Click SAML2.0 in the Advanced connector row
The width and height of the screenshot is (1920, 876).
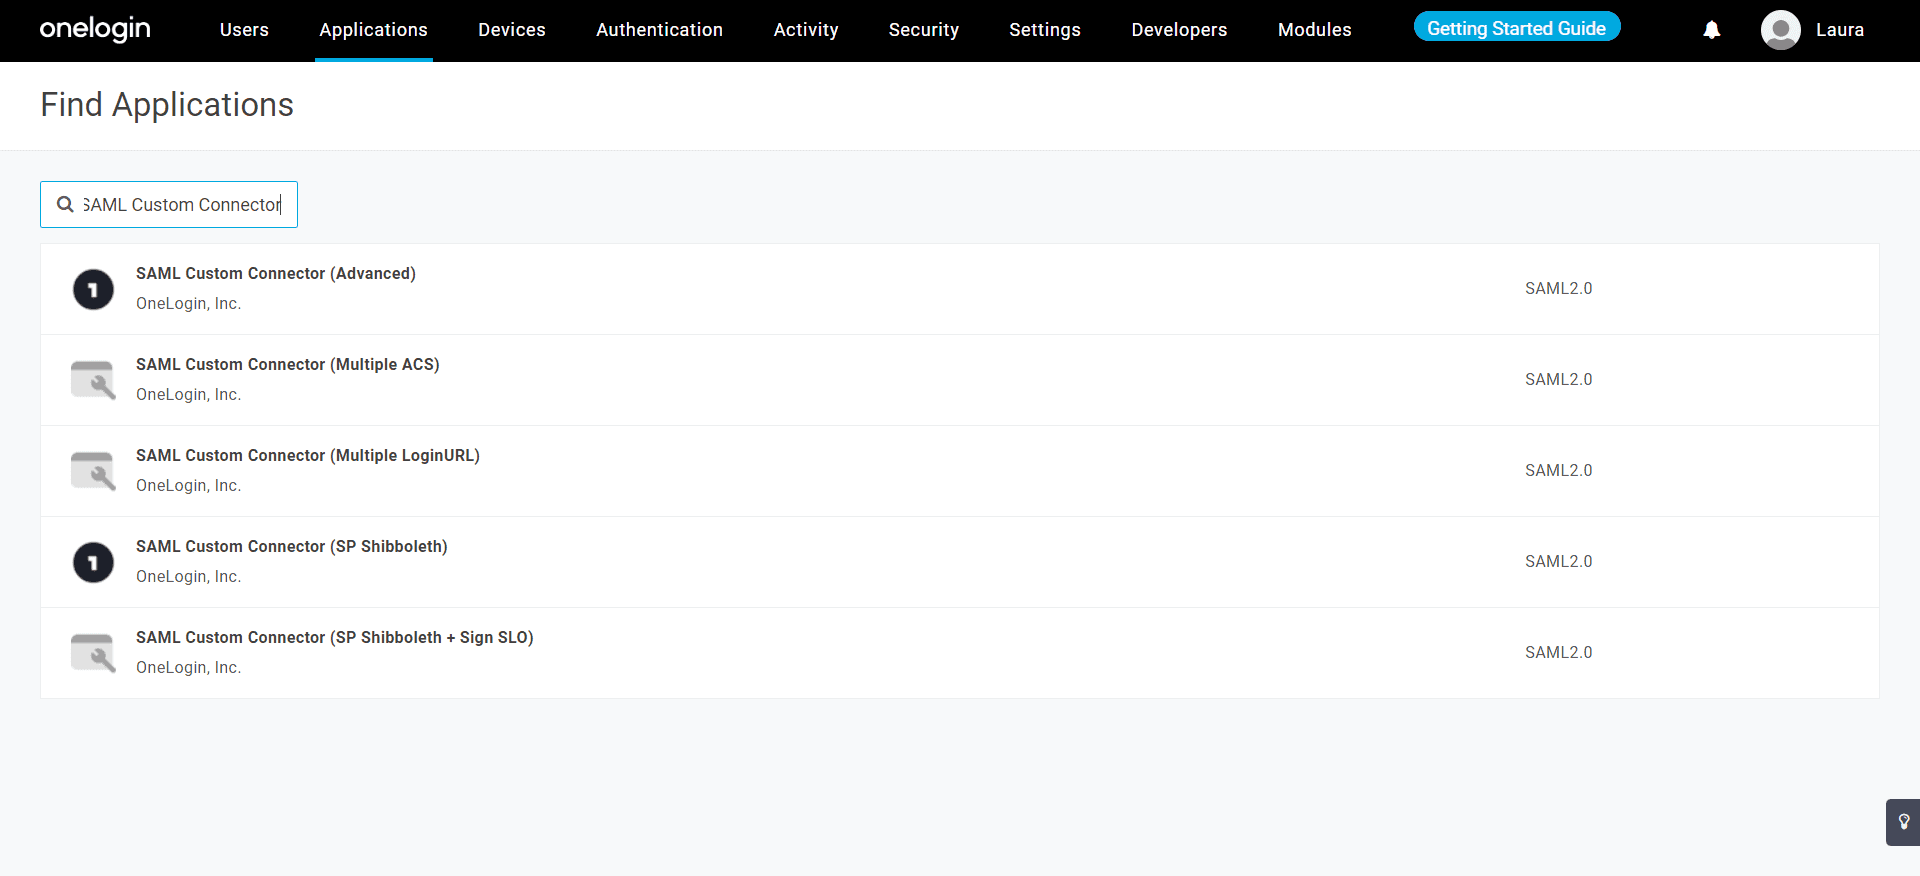pyautogui.click(x=1558, y=288)
